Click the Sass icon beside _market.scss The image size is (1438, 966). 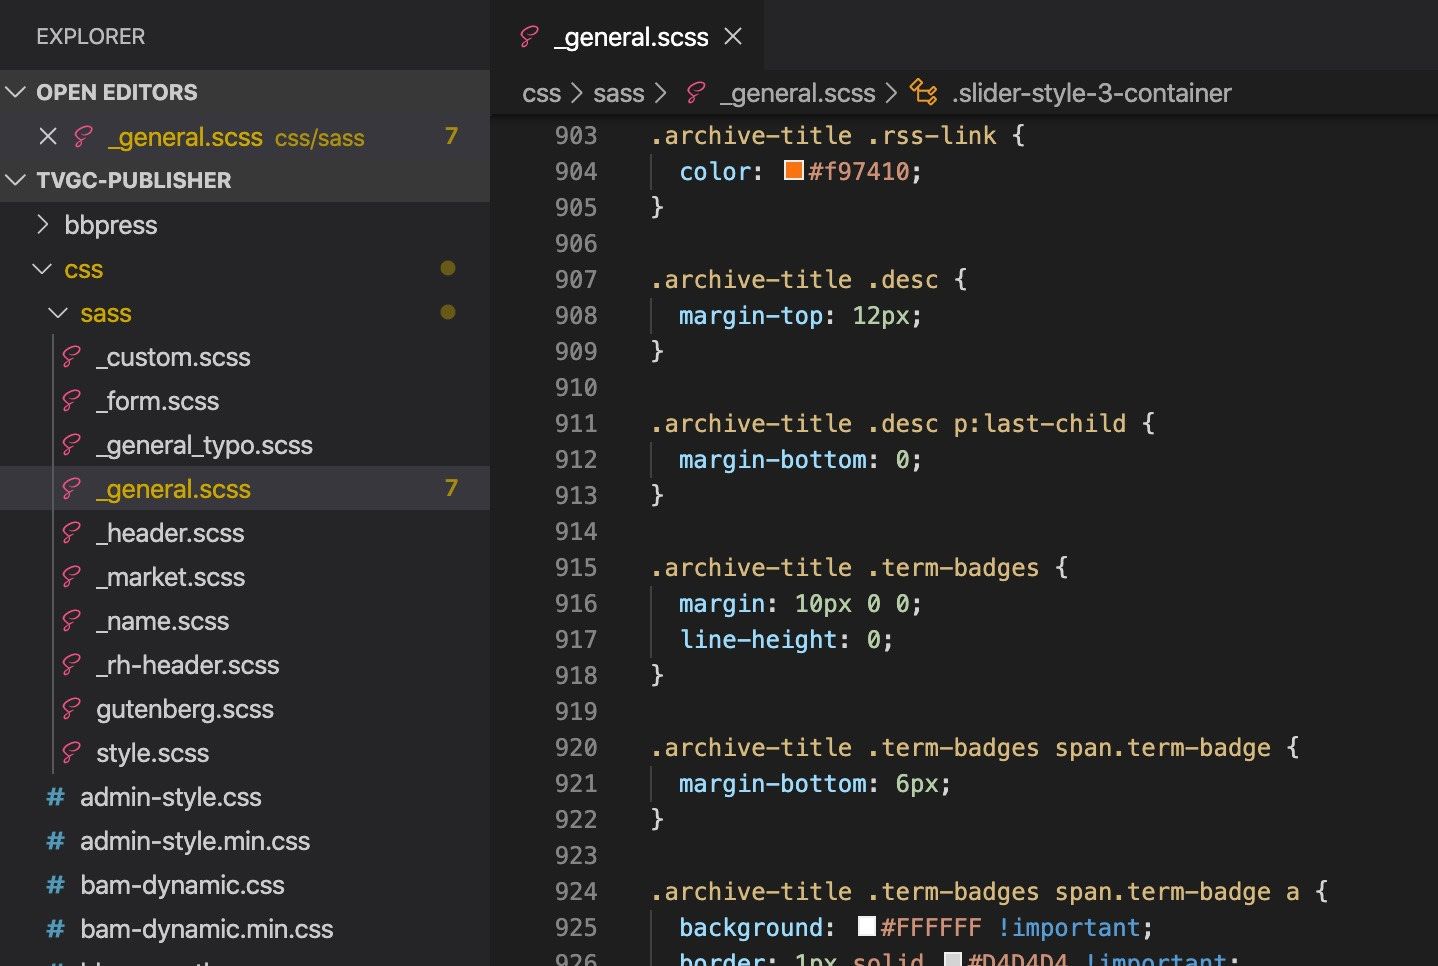click(71, 577)
